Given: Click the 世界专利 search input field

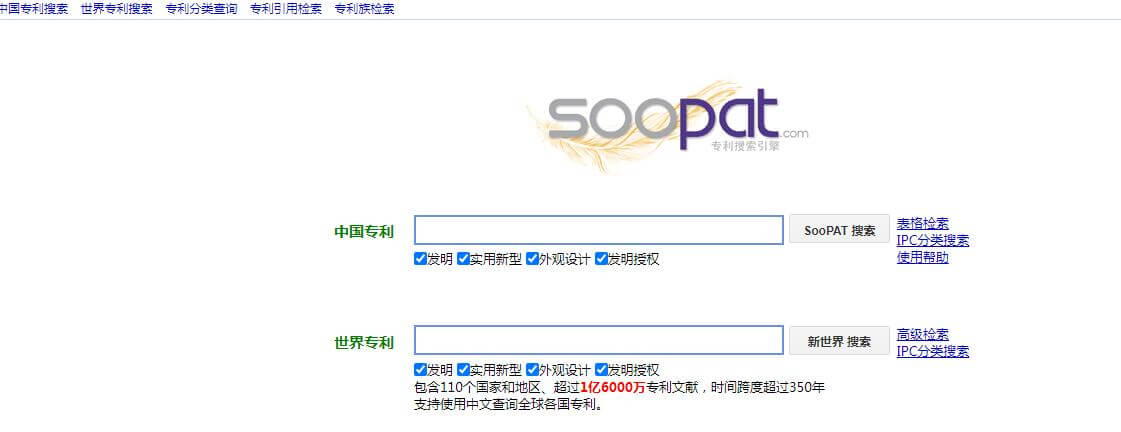Looking at the screenshot, I should coord(598,340).
